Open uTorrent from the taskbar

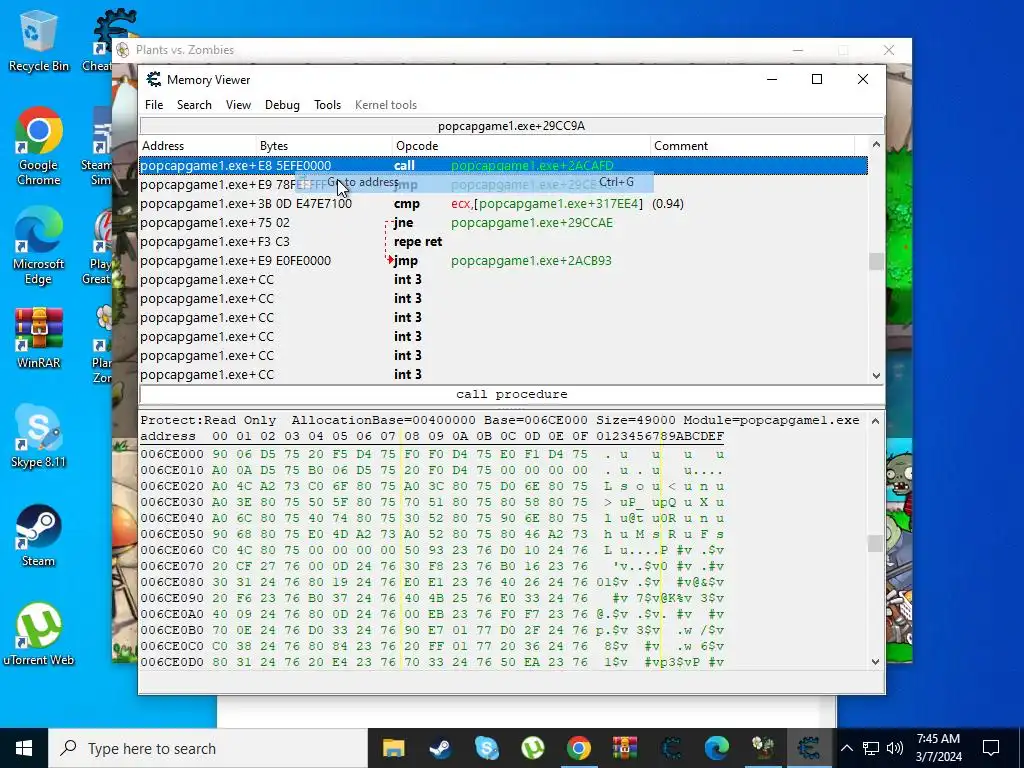point(533,748)
